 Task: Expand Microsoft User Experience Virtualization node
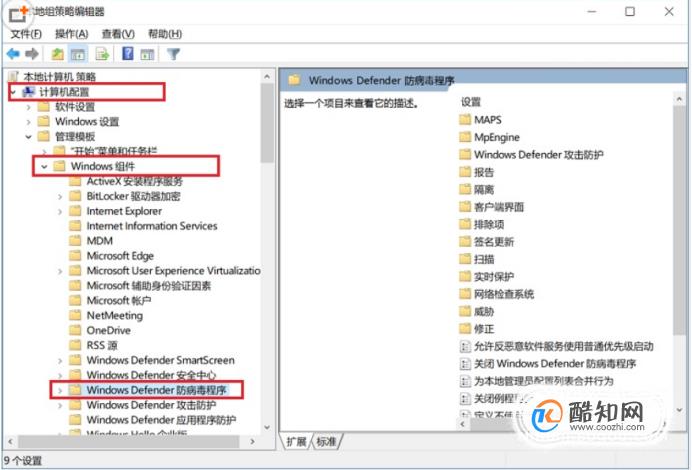60,271
